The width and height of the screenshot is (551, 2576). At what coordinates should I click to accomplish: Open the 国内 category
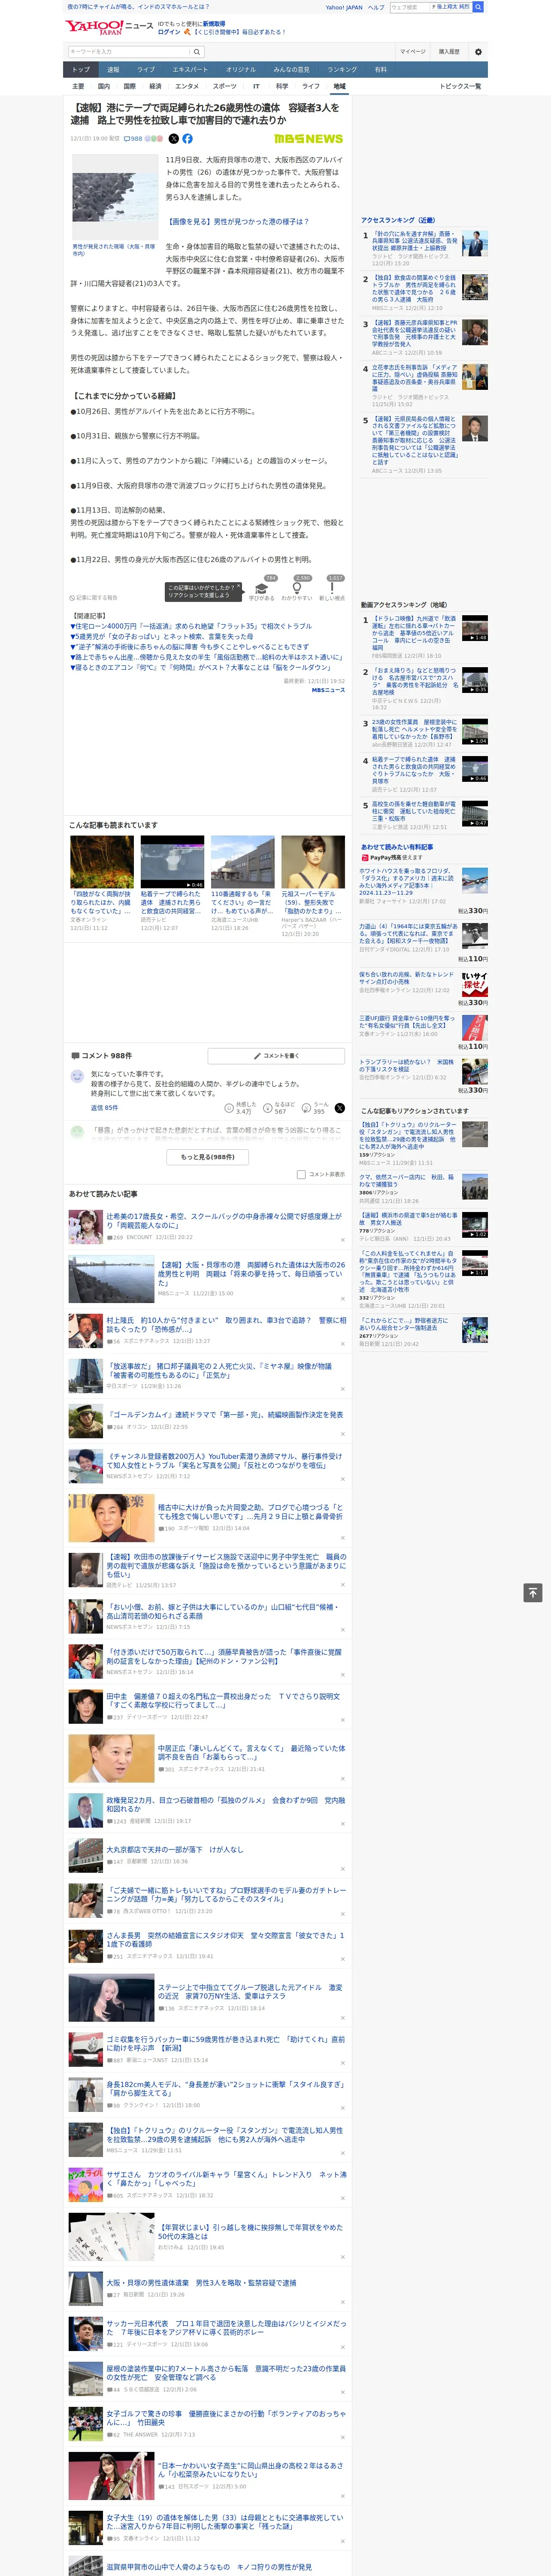point(103,86)
